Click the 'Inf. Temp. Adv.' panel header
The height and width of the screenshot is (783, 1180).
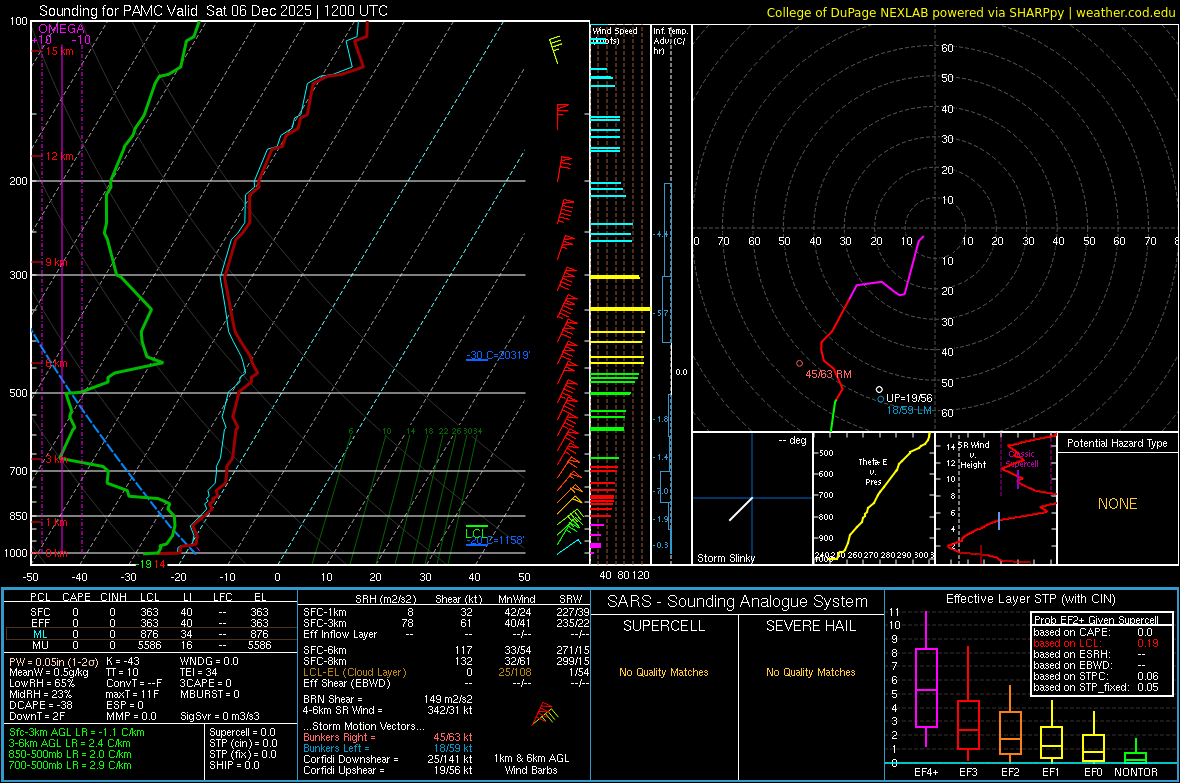coord(670,41)
